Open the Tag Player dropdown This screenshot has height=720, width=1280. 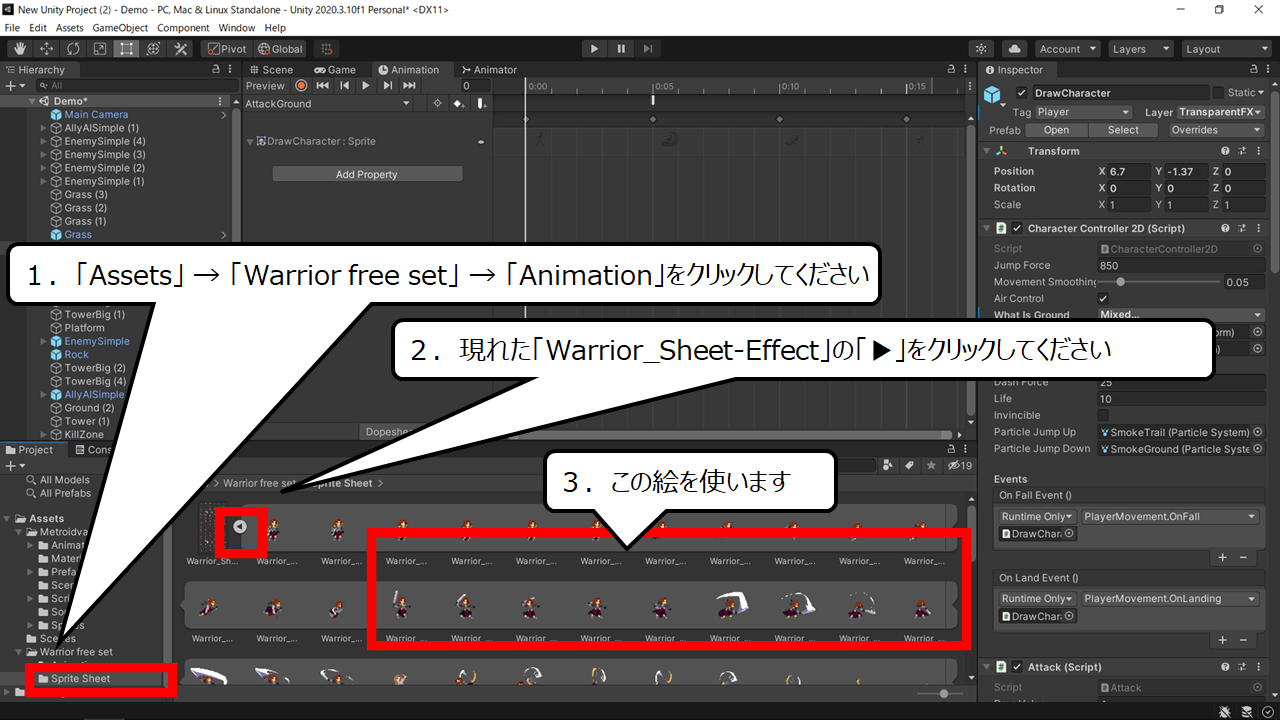[x=1083, y=112]
